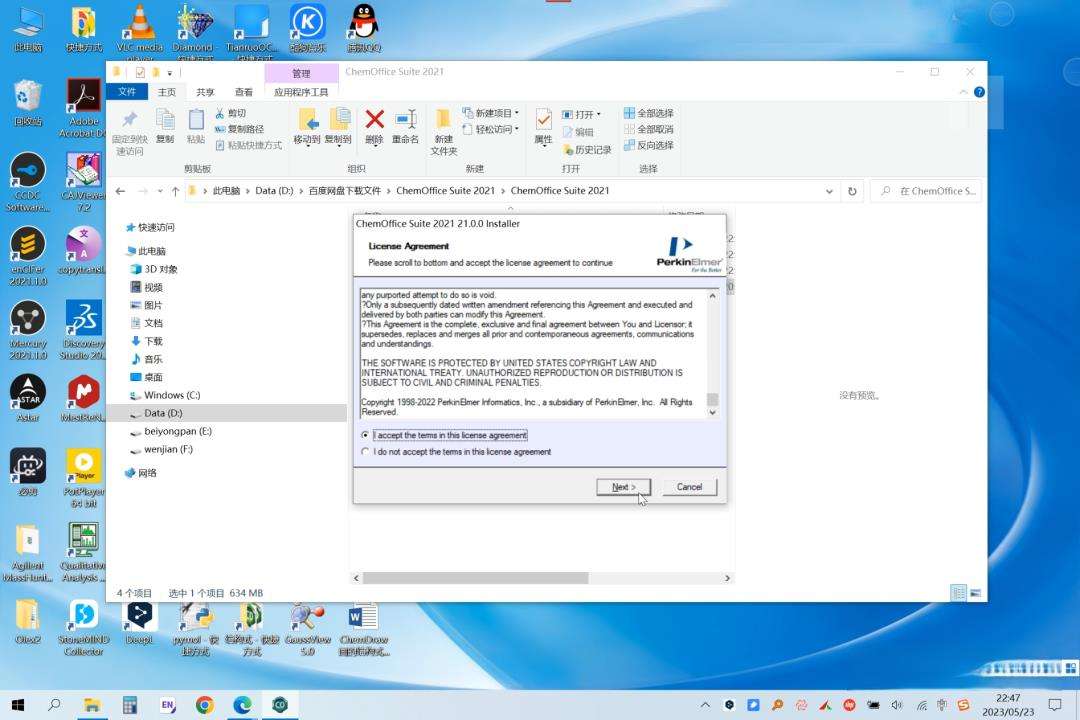Switch to the 共享 (Share) ribbon tab
This screenshot has height=720, width=1080.
coord(205,92)
